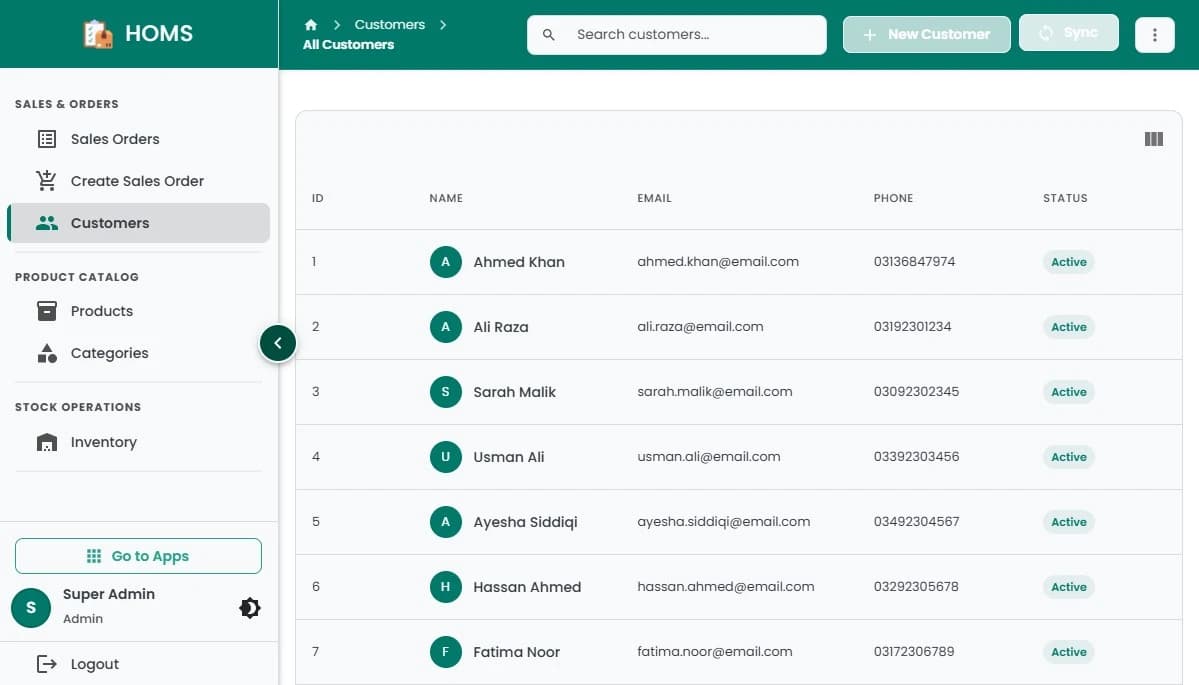Sort by the EMAIL column header

click(x=655, y=198)
